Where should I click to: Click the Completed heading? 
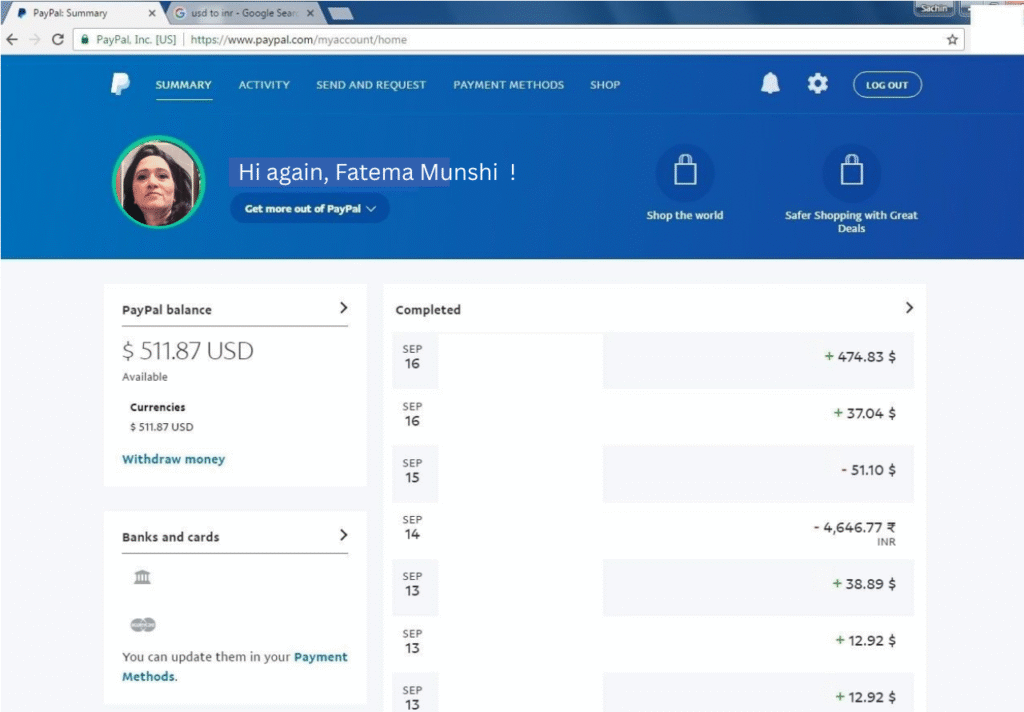[x=428, y=310]
